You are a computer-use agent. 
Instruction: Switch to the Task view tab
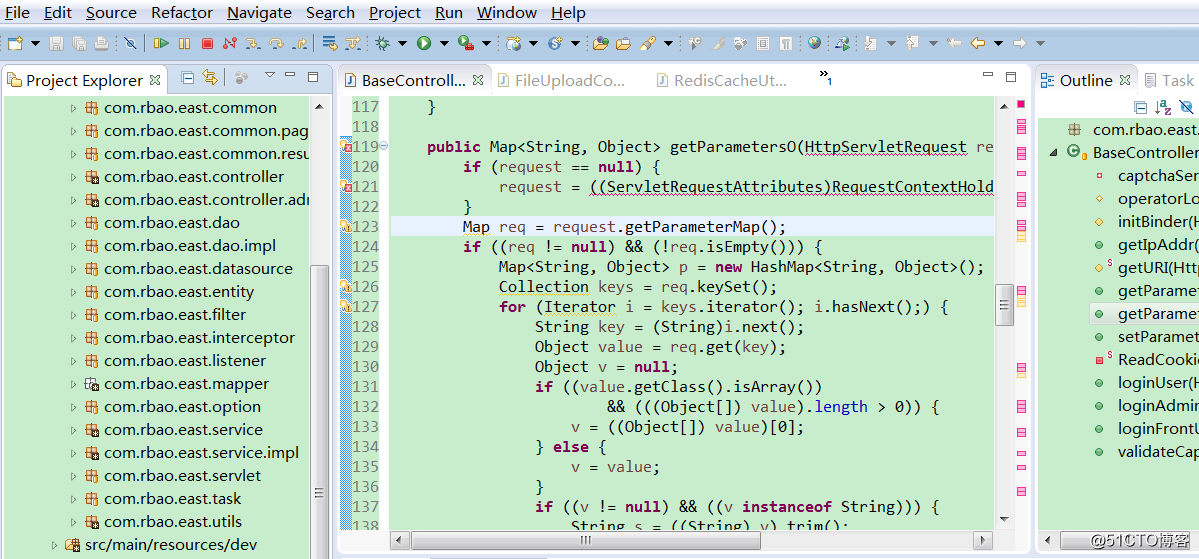(1169, 80)
